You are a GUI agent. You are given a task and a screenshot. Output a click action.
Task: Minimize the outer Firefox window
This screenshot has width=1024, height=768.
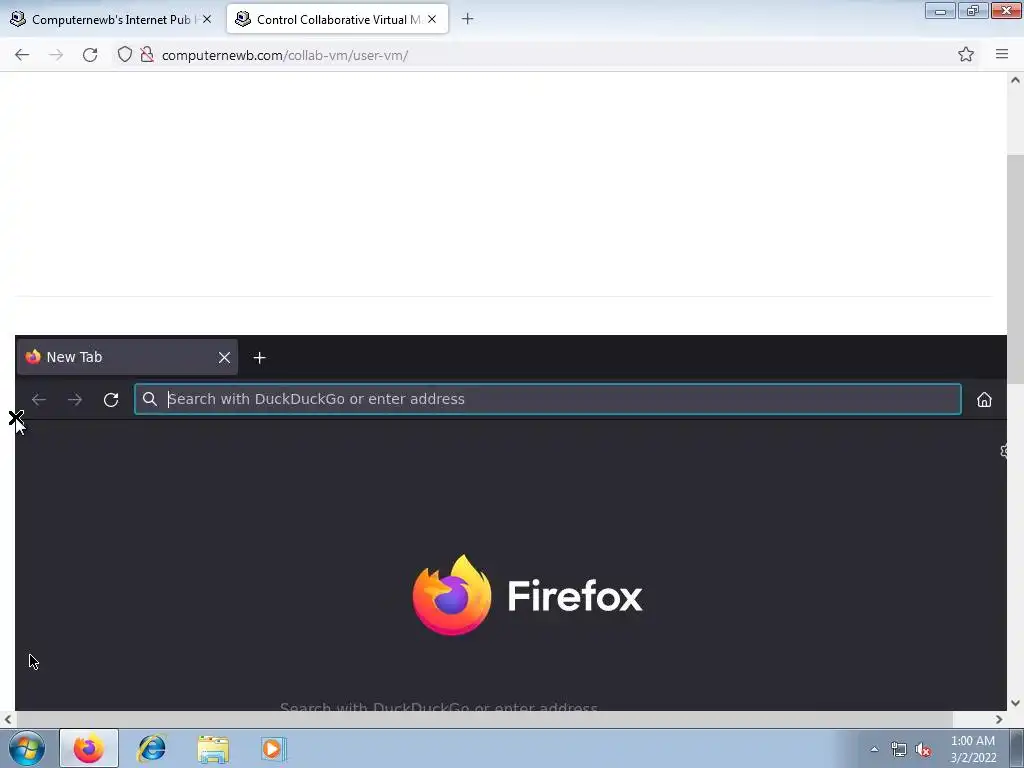tap(940, 11)
